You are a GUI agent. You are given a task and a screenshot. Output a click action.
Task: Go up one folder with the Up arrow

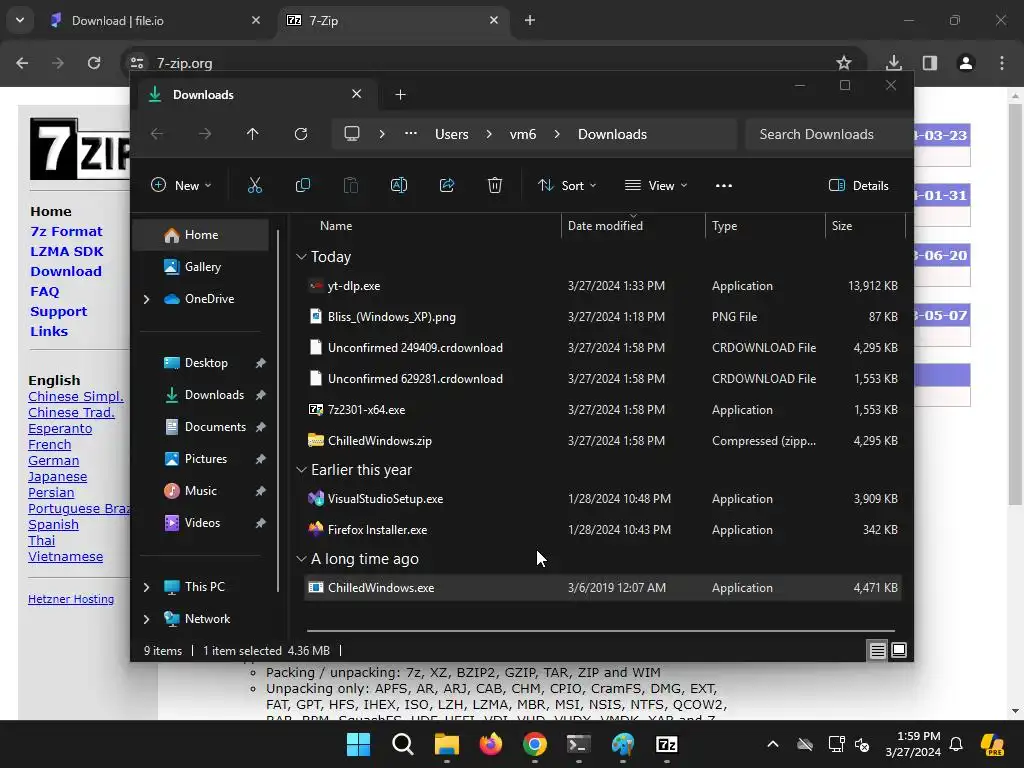(x=253, y=134)
